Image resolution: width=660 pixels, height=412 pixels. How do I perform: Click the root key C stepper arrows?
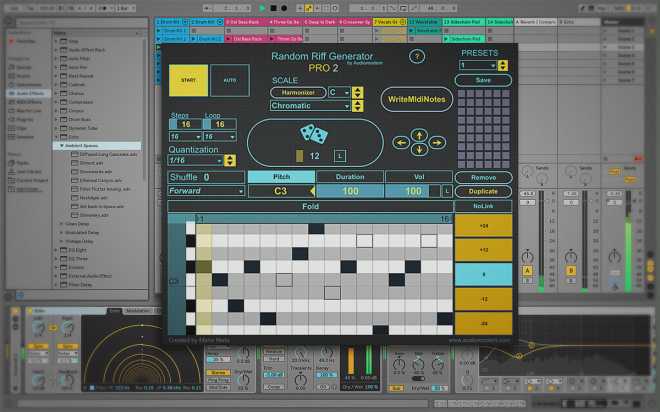point(357,92)
